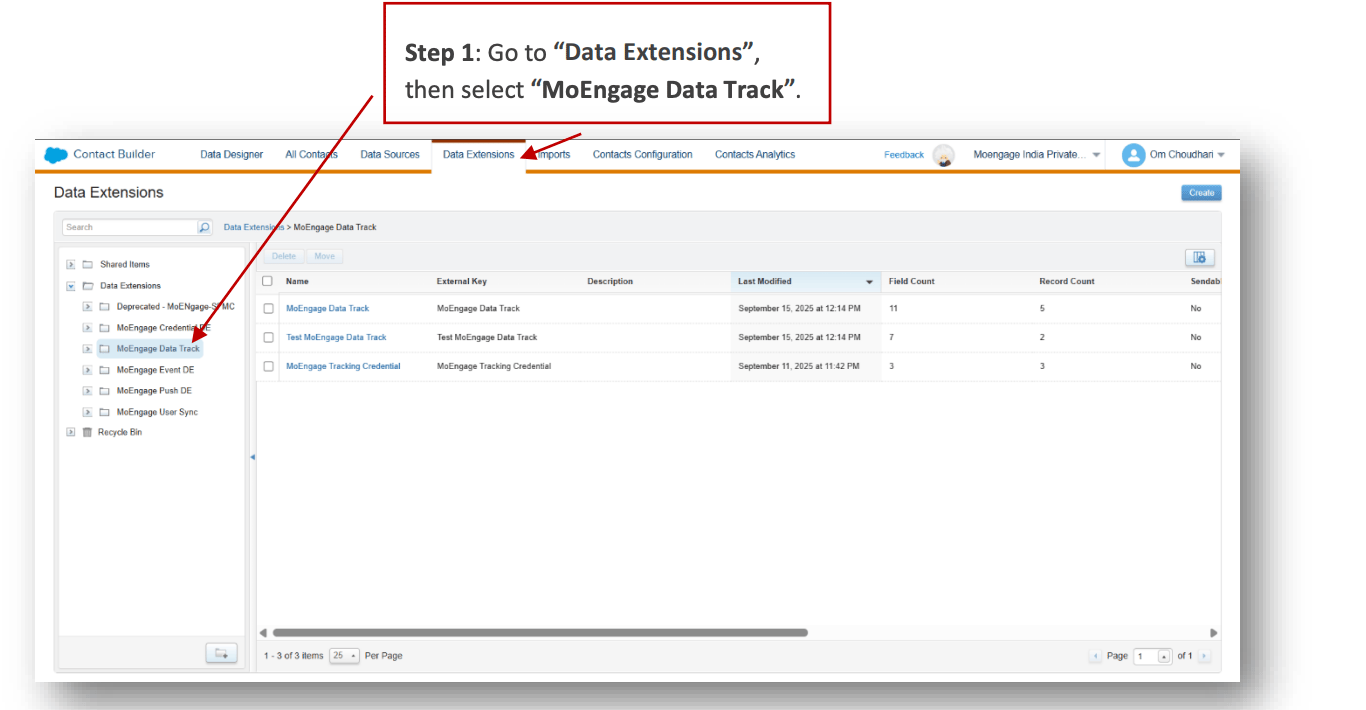
Task: Open the Last Modified sort arrow
Action: pos(869,282)
